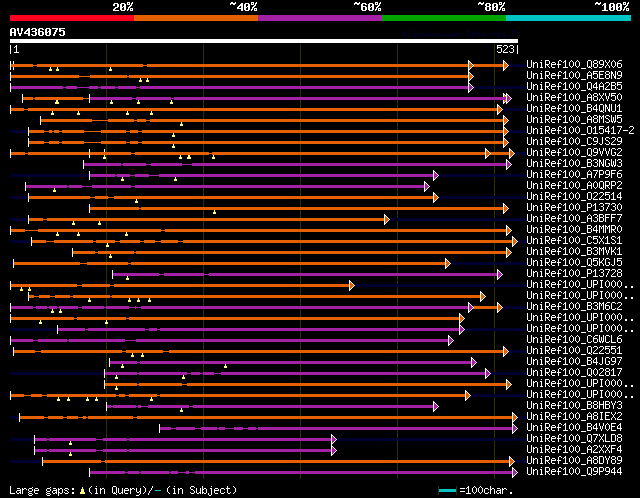Open the UniRef100_O15417-2 label
The height and width of the screenshot is (498, 640).
(580, 131)
